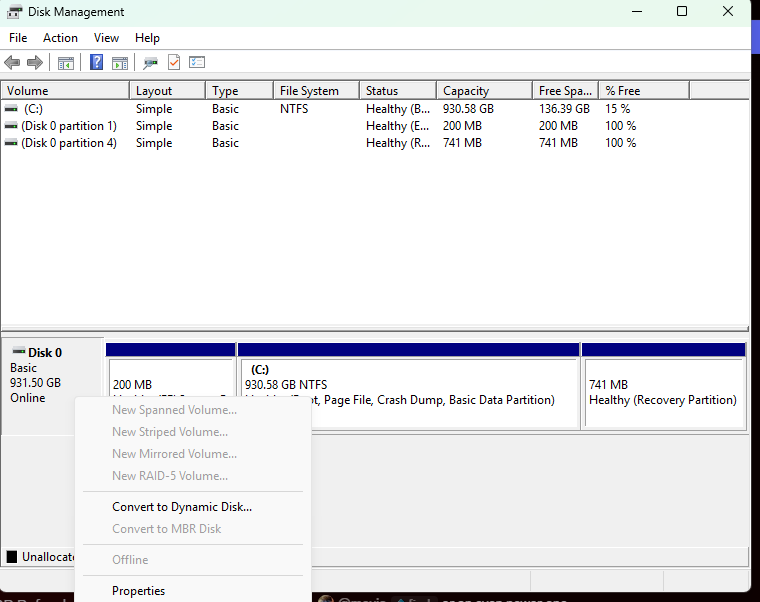This screenshot has height=602, width=760.
Task: Open the Action menu
Action: click(60, 38)
